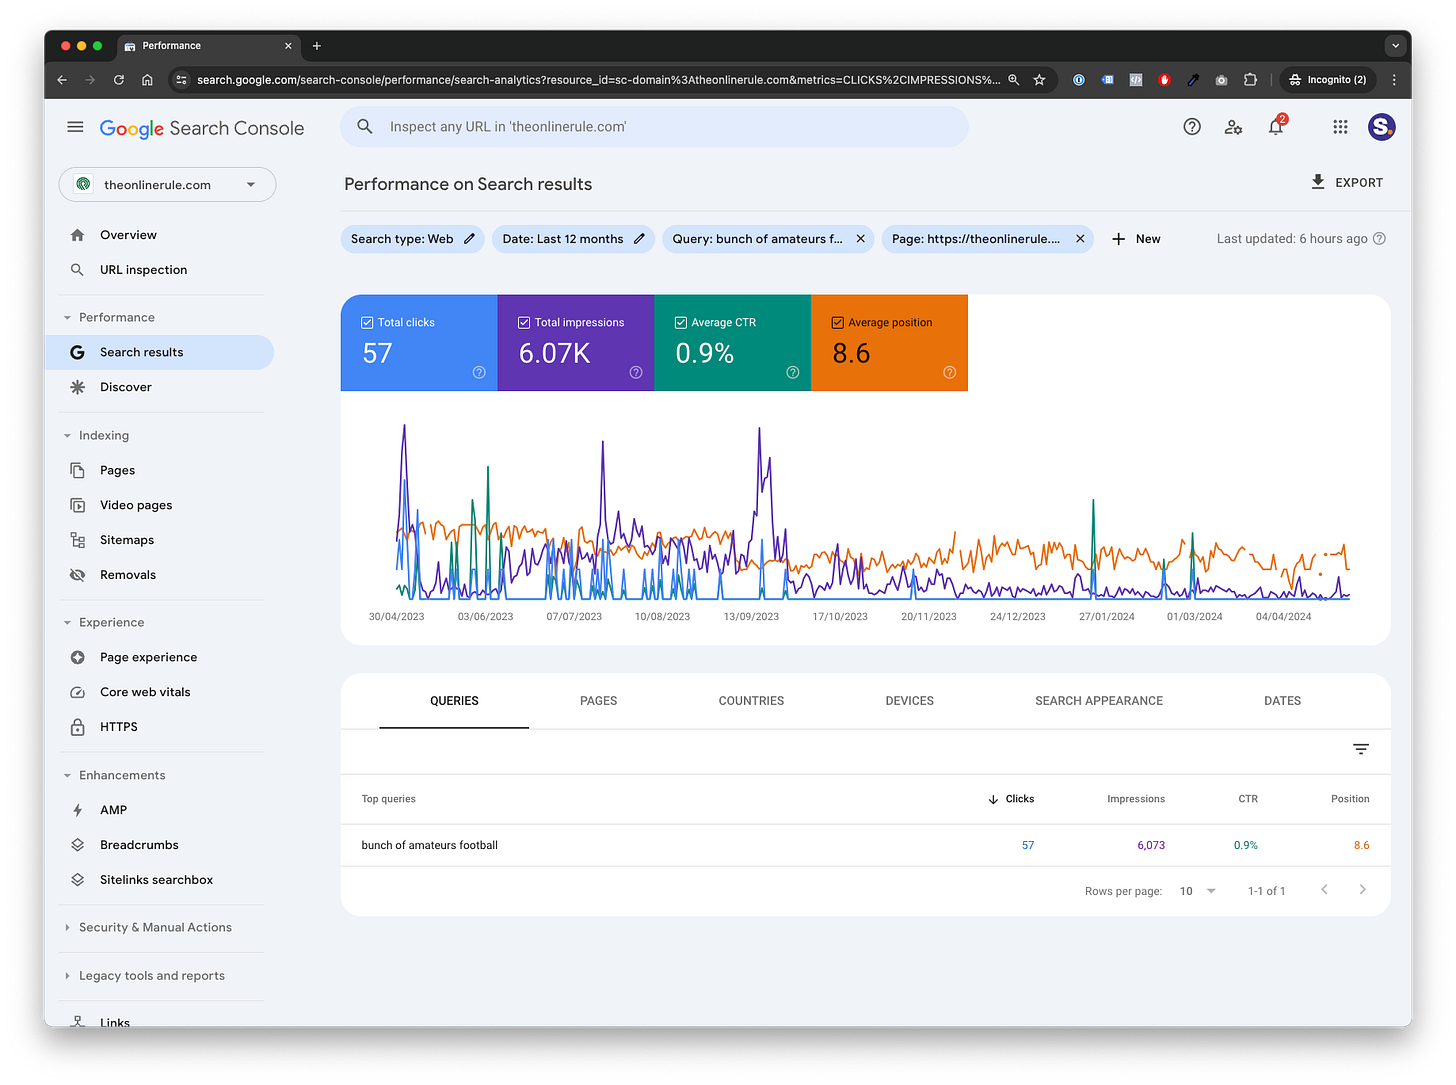The width and height of the screenshot is (1456, 1085).
Task: Open Average position help icon
Action: point(950,372)
